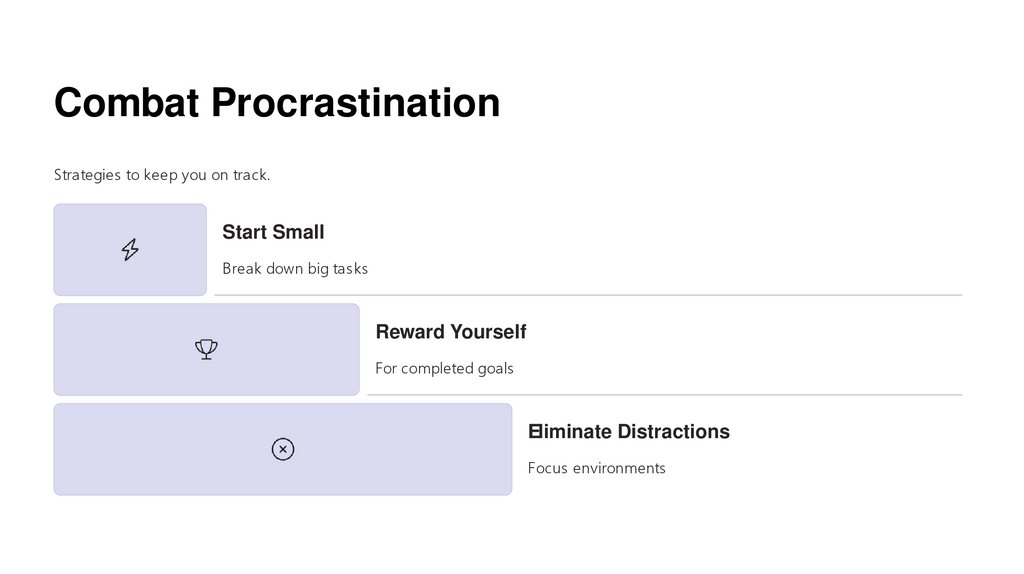Select the trophy icon
The height and width of the screenshot is (574, 1024).
coord(206,349)
